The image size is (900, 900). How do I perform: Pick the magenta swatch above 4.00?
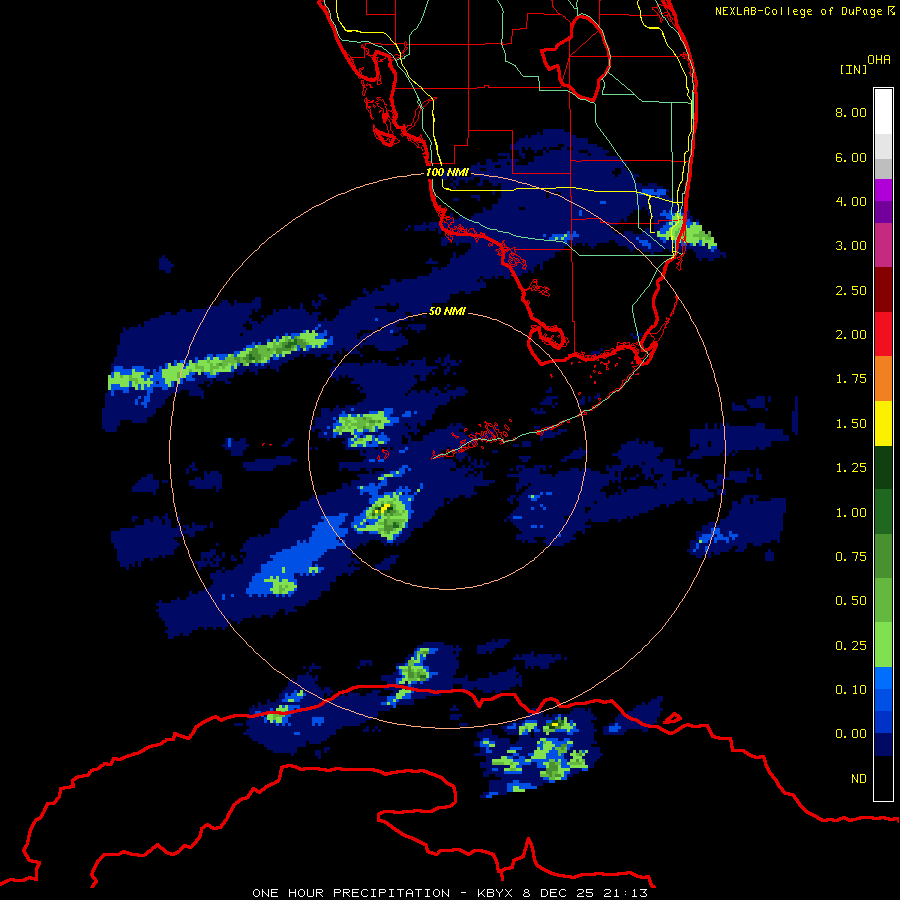[x=883, y=190]
